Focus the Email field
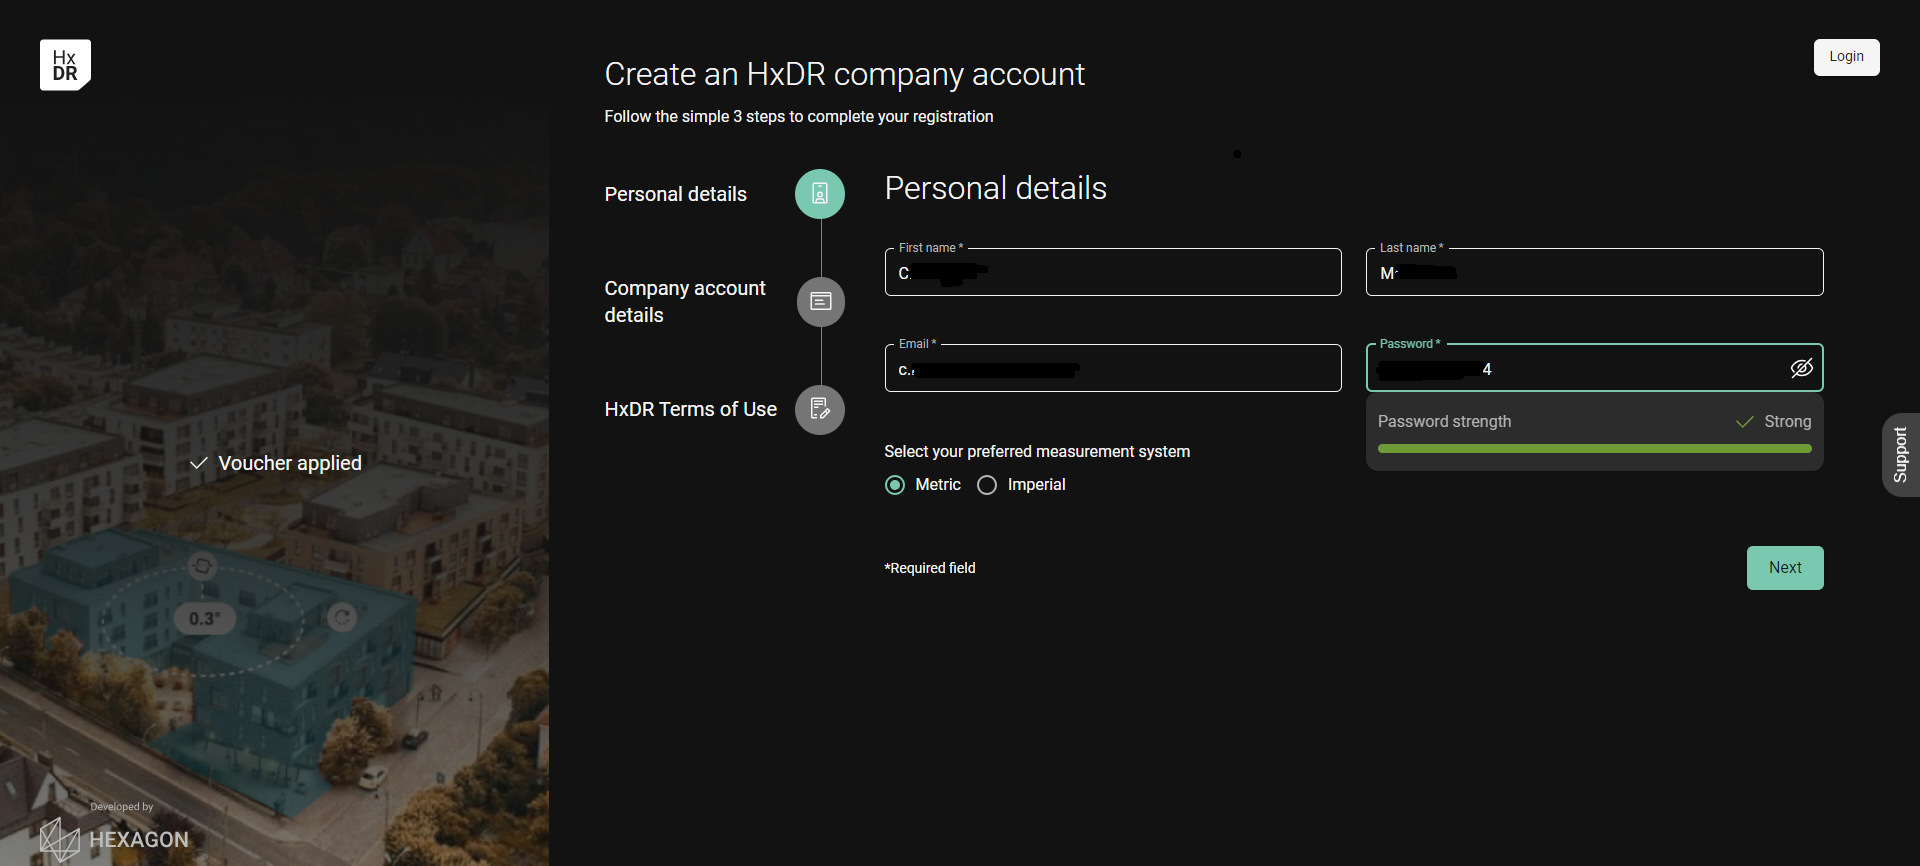This screenshot has width=1920, height=866. click(x=1113, y=368)
